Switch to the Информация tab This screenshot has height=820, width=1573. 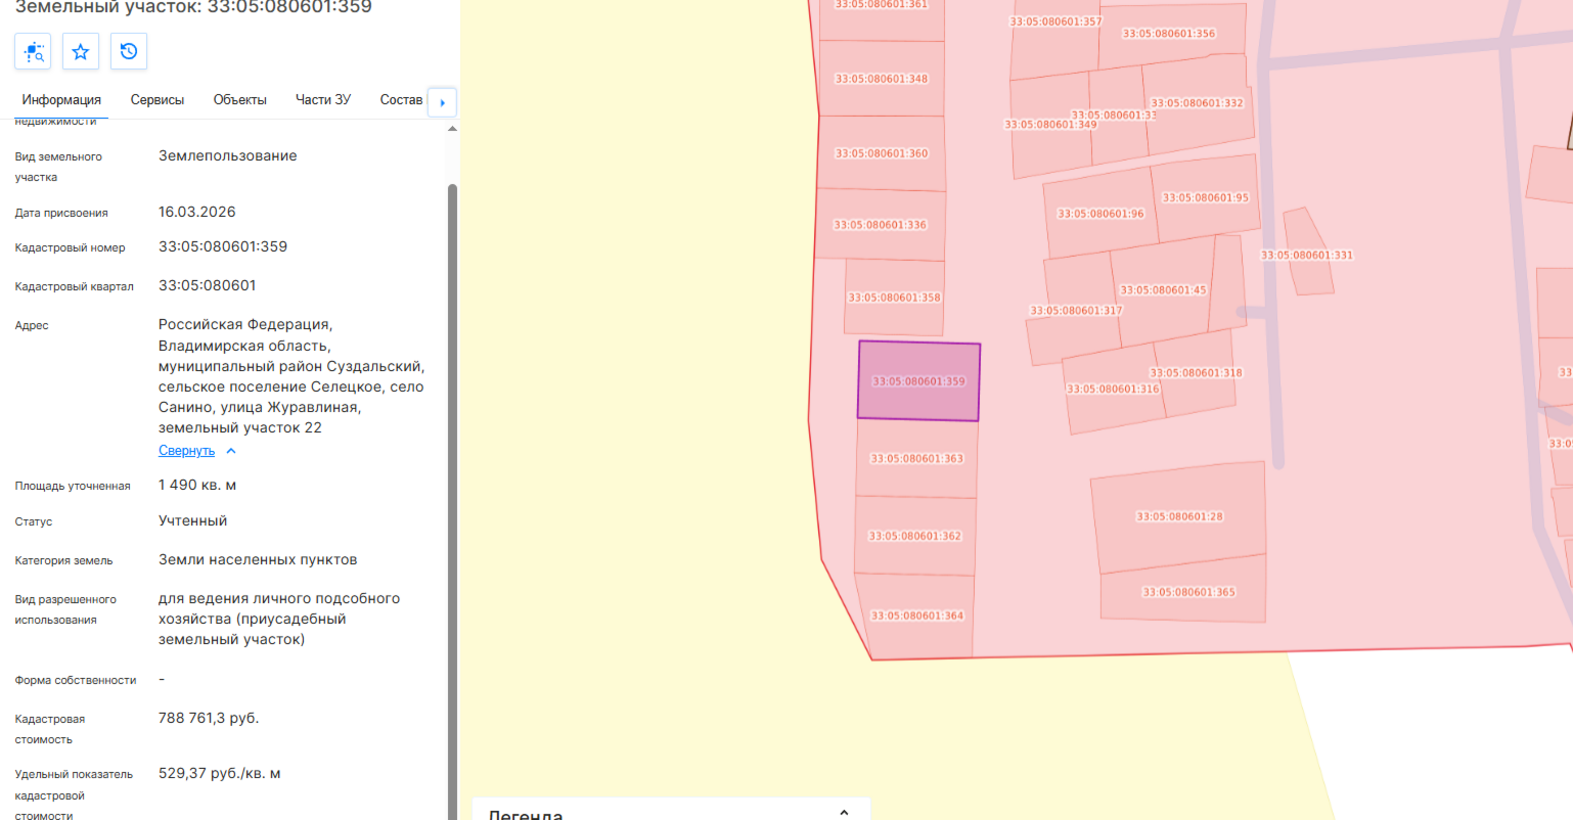point(61,100)
